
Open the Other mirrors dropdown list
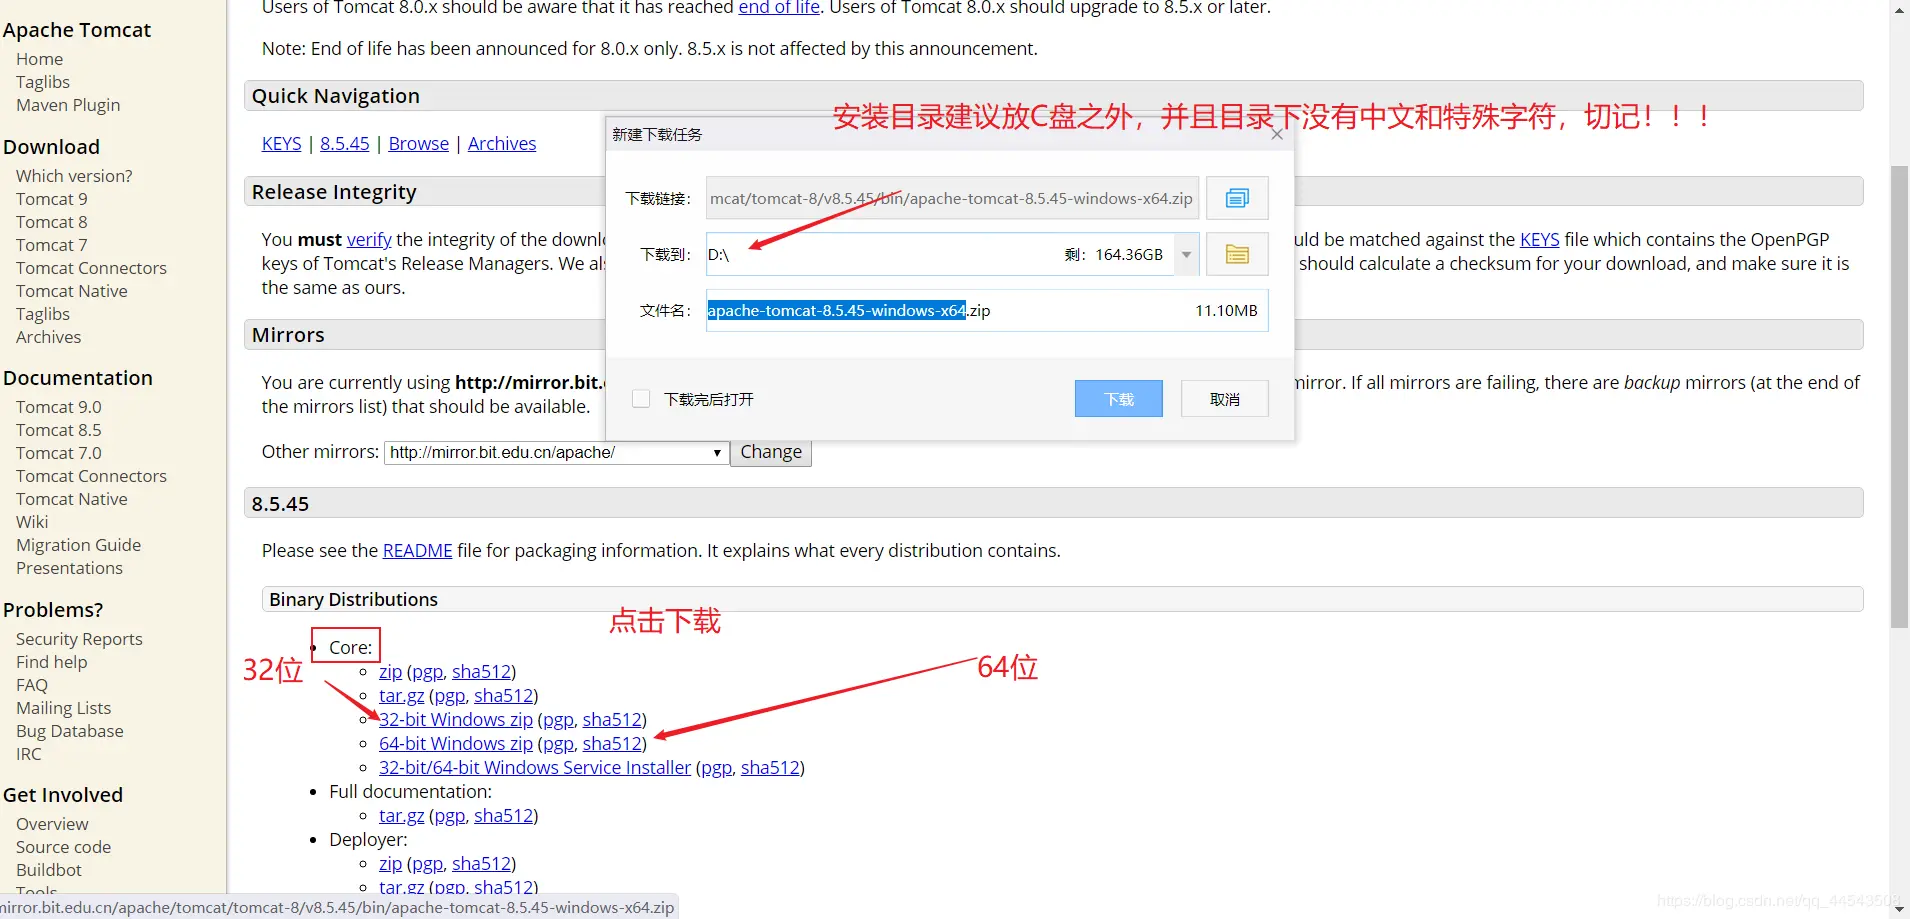coord(716,452)
